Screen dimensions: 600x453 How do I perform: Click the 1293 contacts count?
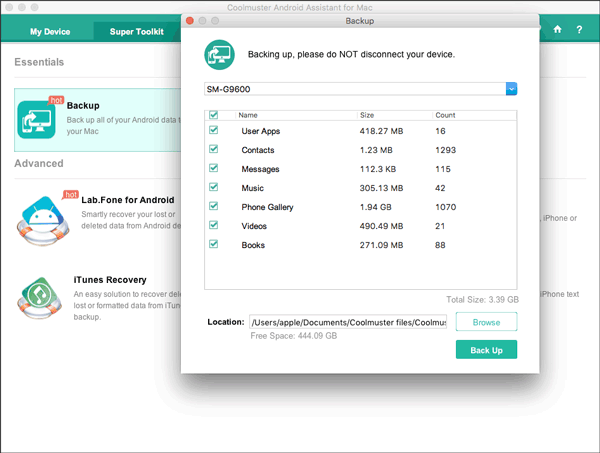coord(445,150)
